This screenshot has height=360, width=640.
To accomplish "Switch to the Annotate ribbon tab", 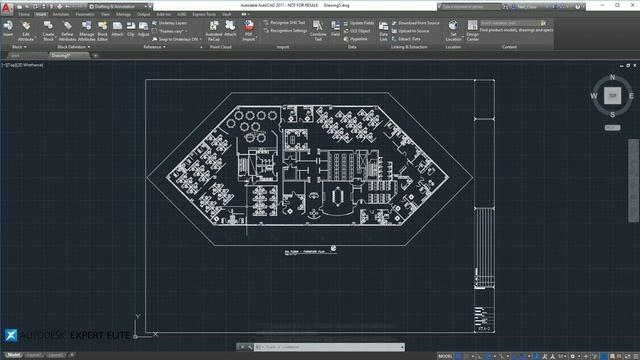I will click(60, 14).
